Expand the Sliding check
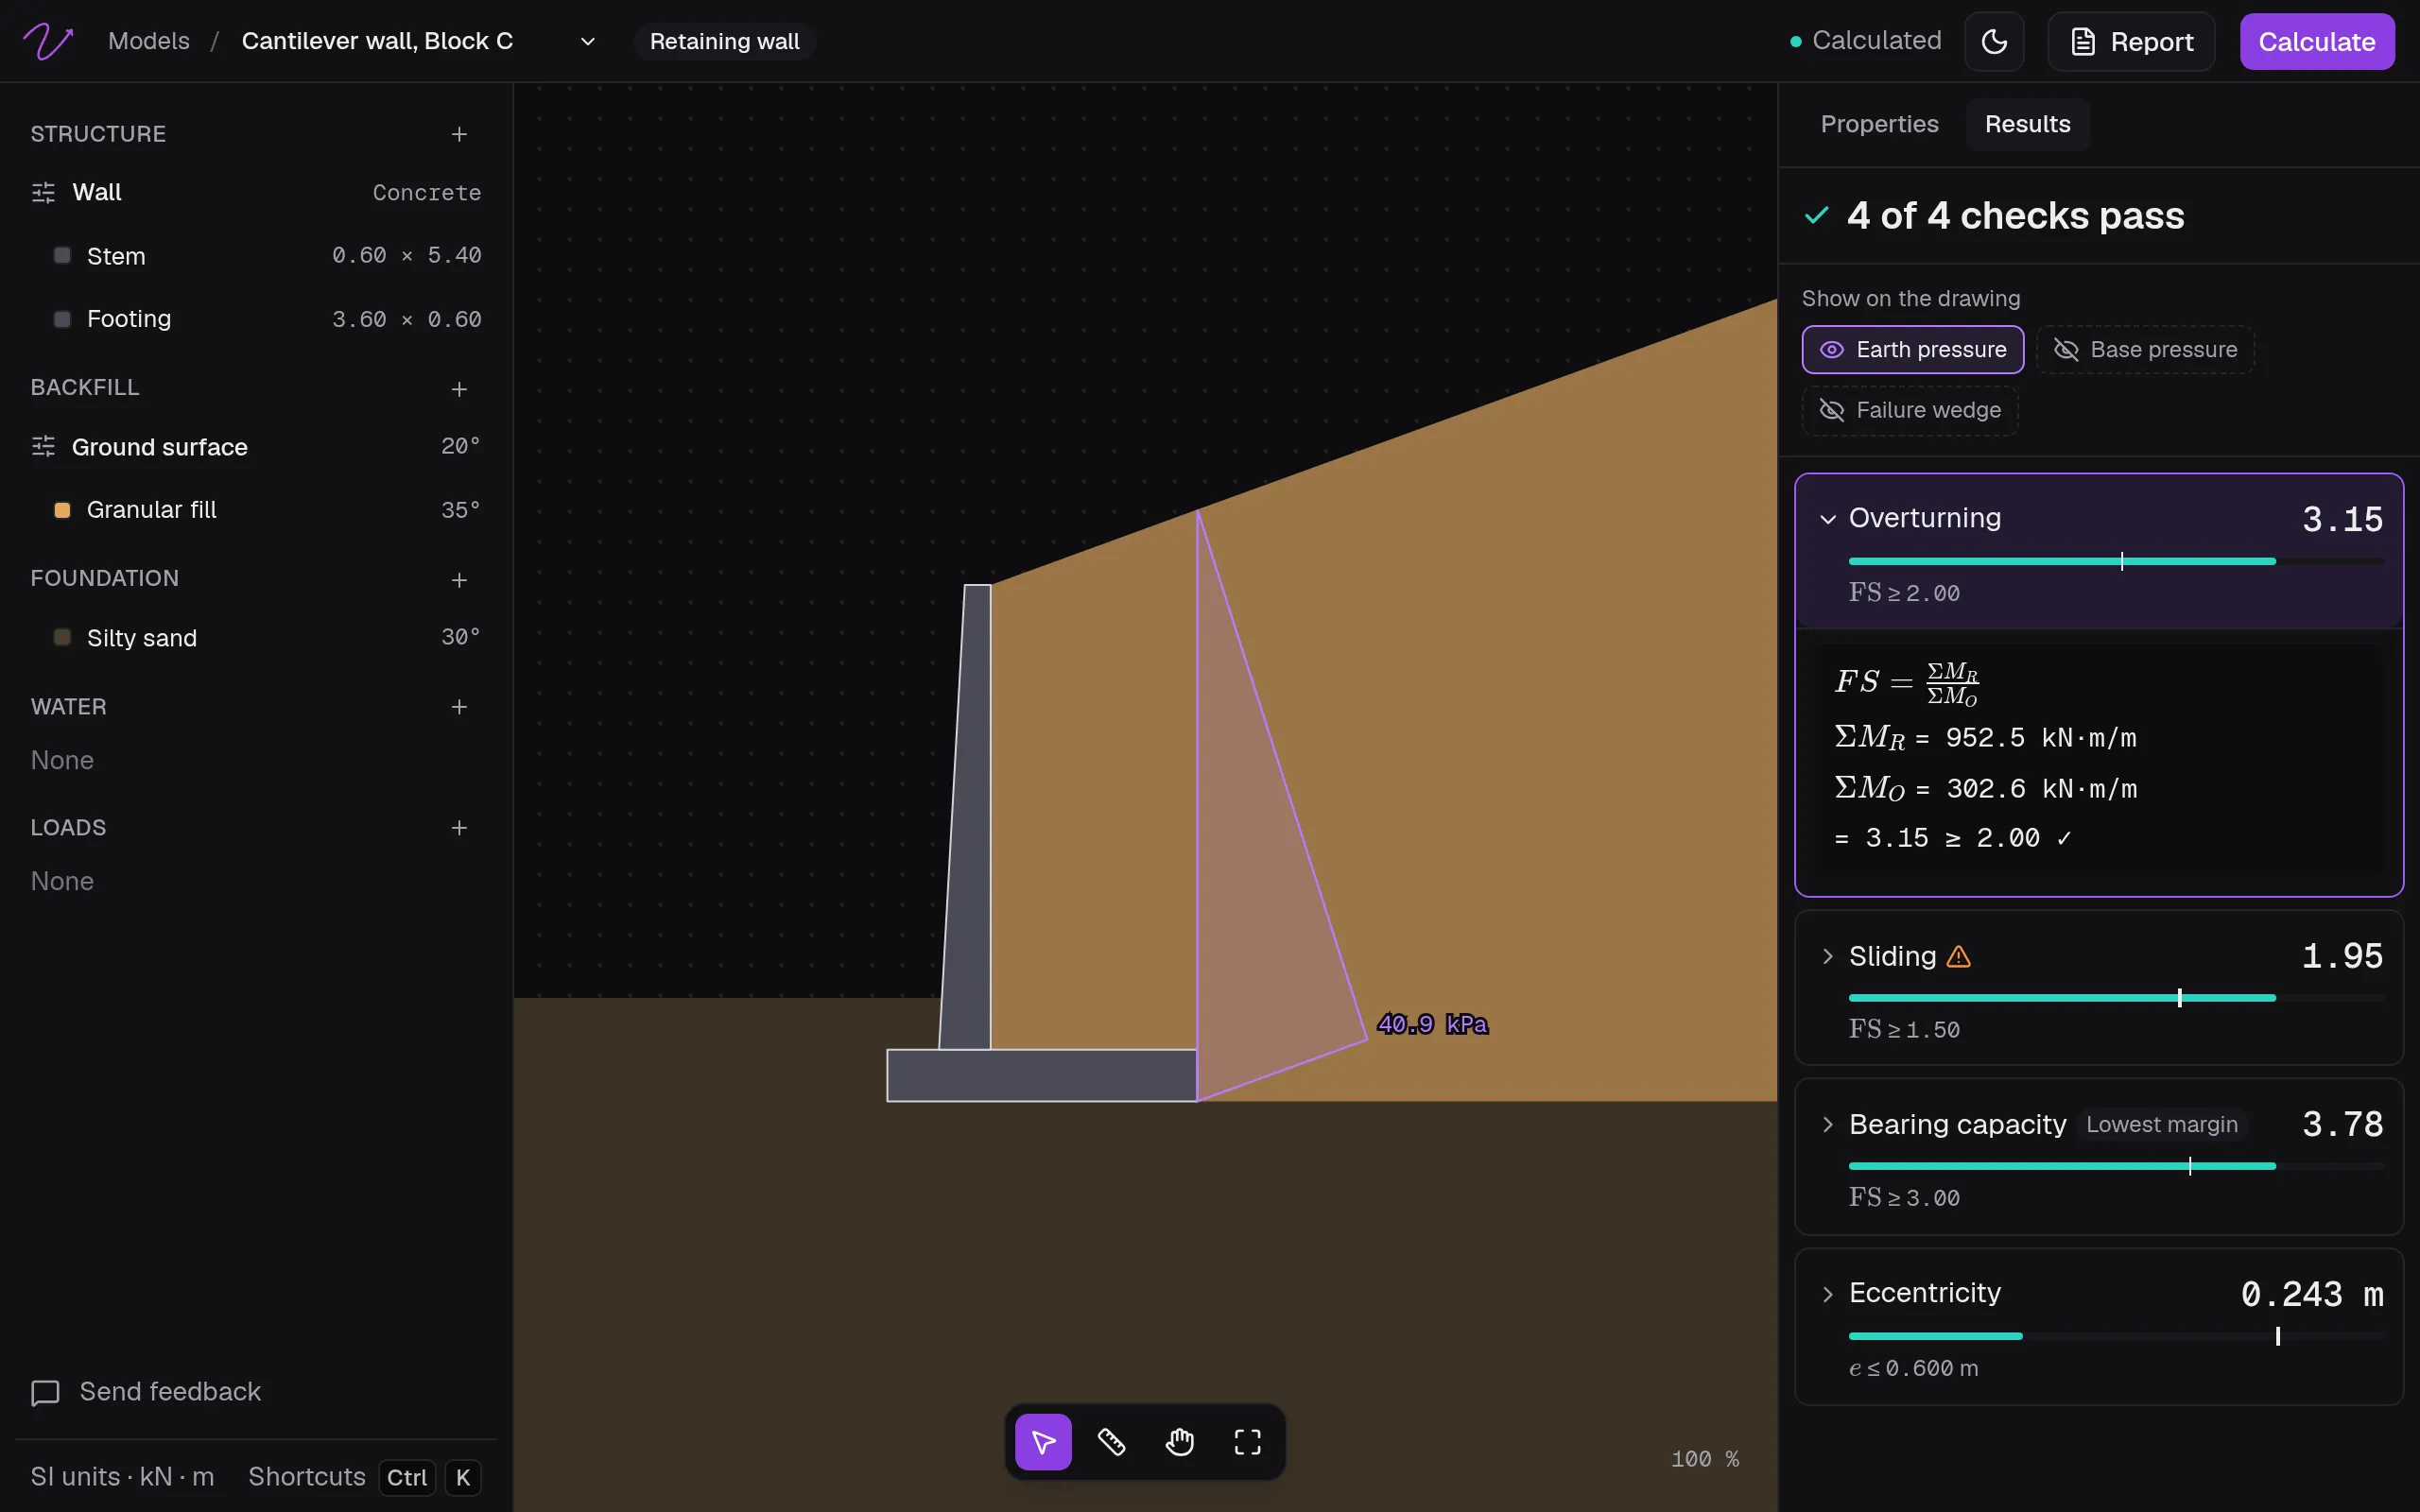This screenshot has height=1512, width=2420. point(1828,957)
